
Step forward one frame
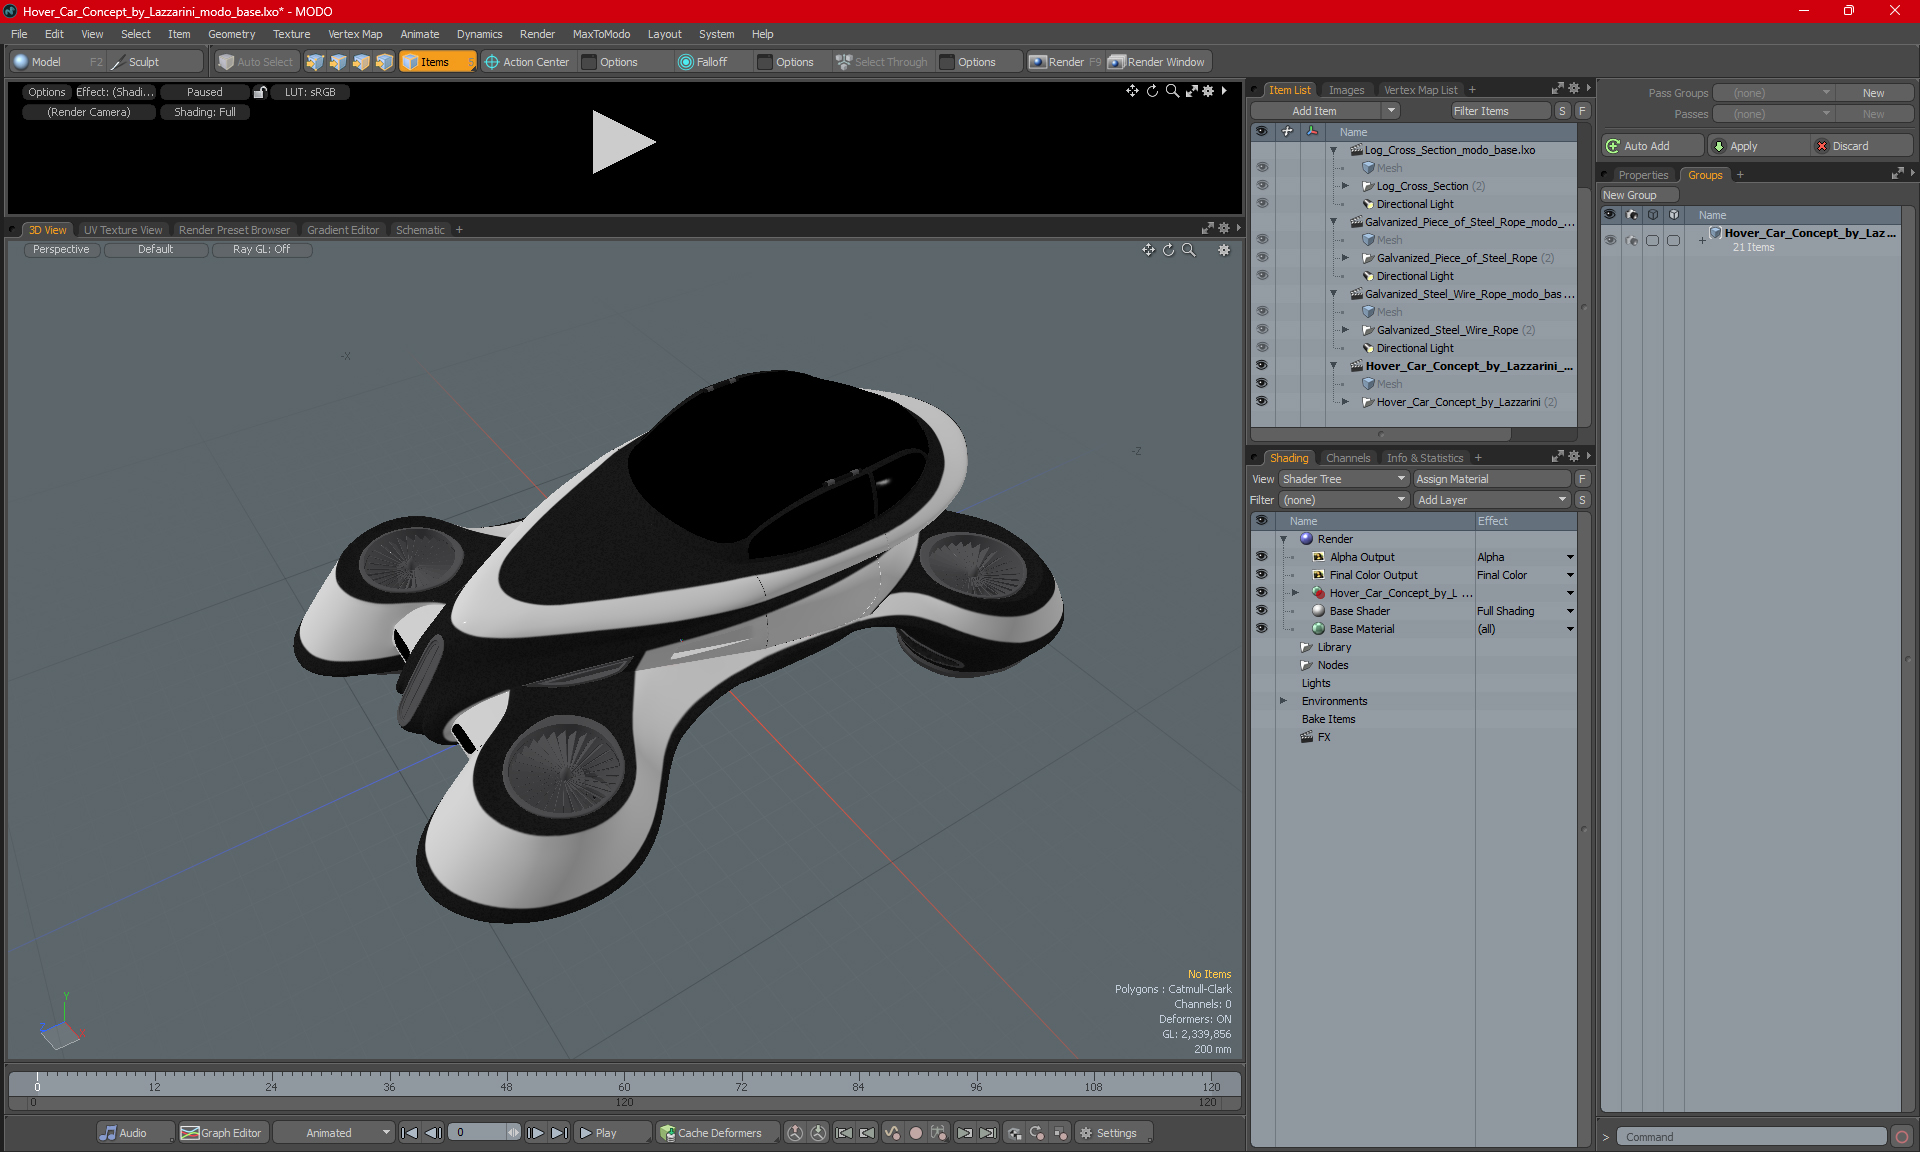(x=536, y=1133)
